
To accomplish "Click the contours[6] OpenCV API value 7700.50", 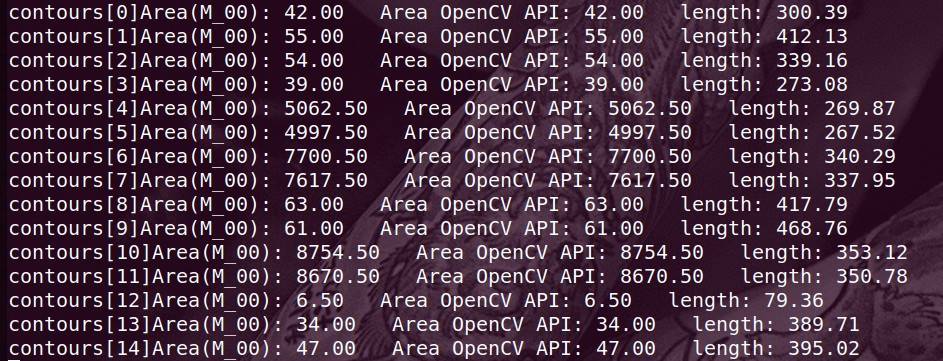I will pos(650,156).
